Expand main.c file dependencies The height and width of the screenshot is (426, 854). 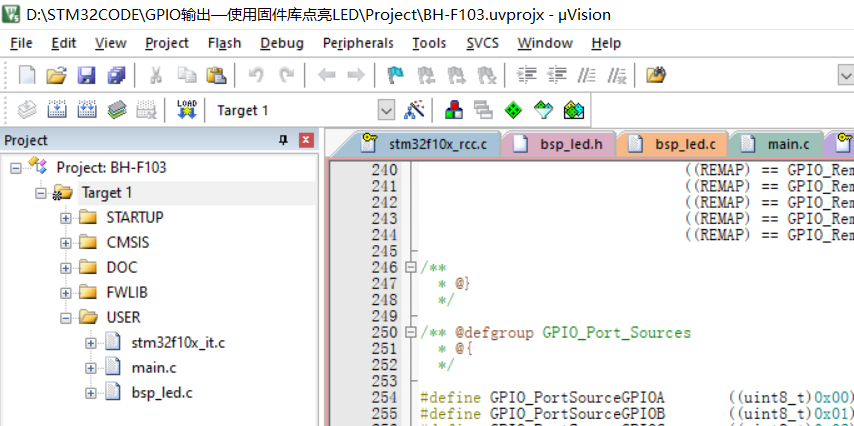click(91, 368)
